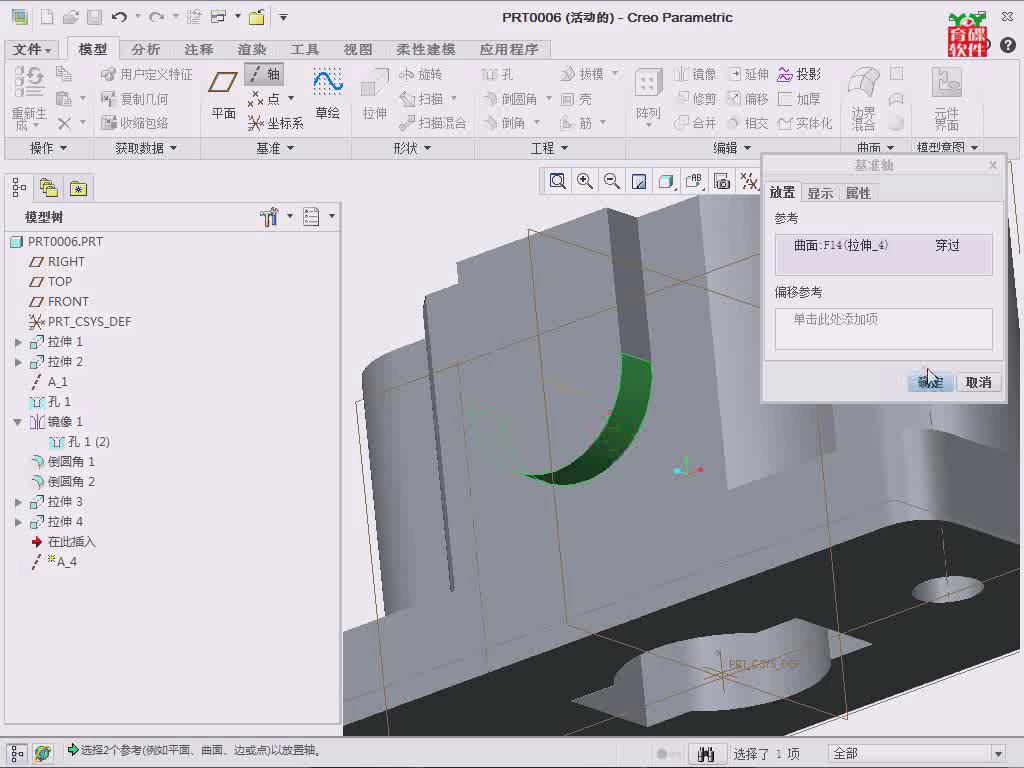The height and width of the screenshot is (768, 1024).
Task: Click the refit zoom icon in graphics toolbar
Action: [557, 181]
